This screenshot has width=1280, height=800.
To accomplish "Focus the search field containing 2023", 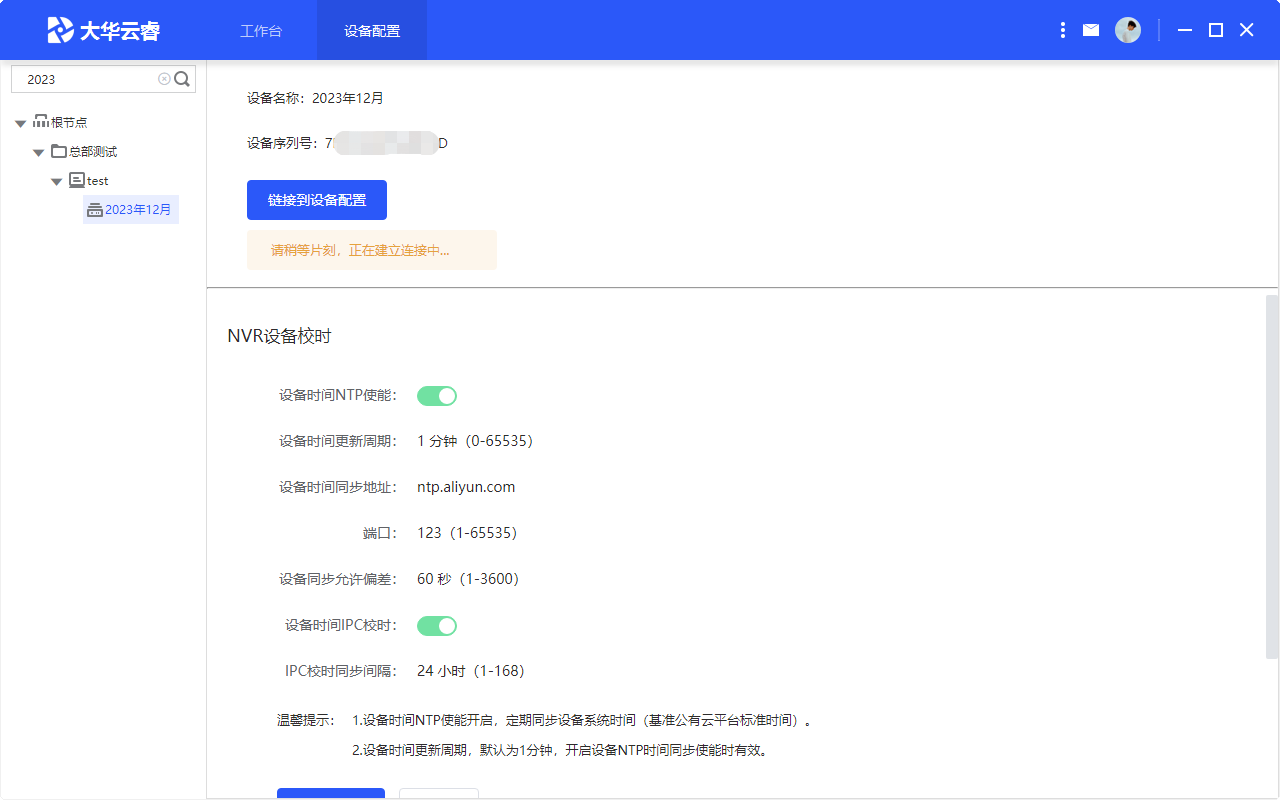I will pos(88,79).
